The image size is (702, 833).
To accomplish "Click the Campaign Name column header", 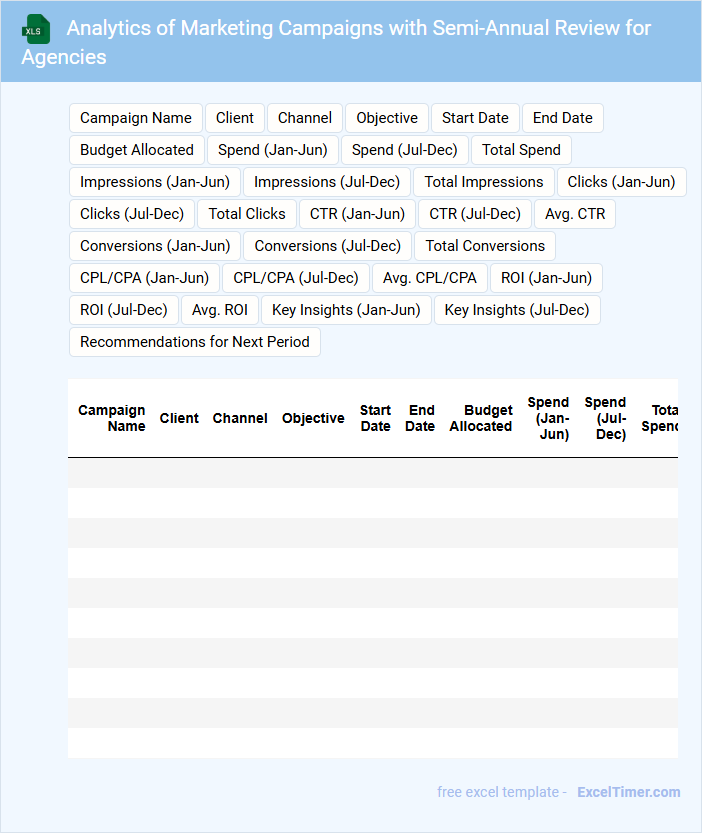I will coord(112,418).
